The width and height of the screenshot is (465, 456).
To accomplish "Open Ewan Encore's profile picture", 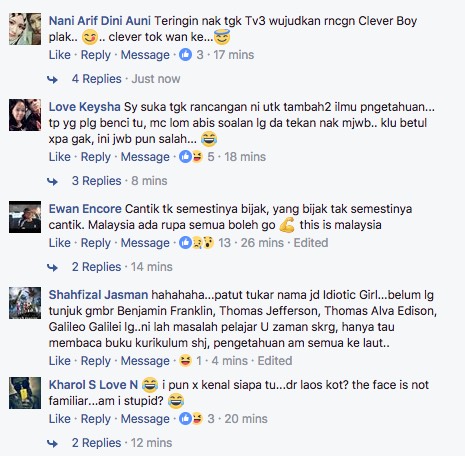I will [x=25, y=217].
